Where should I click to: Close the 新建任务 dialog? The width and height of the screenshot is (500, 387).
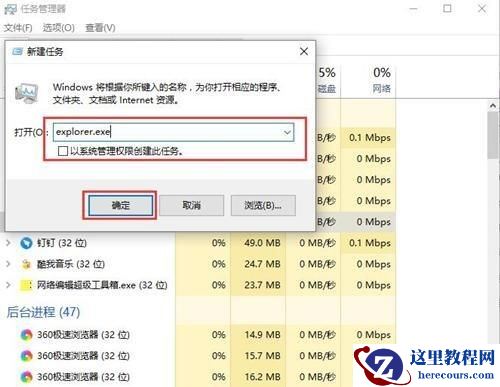pyautogui.click(x=304, y=52)
